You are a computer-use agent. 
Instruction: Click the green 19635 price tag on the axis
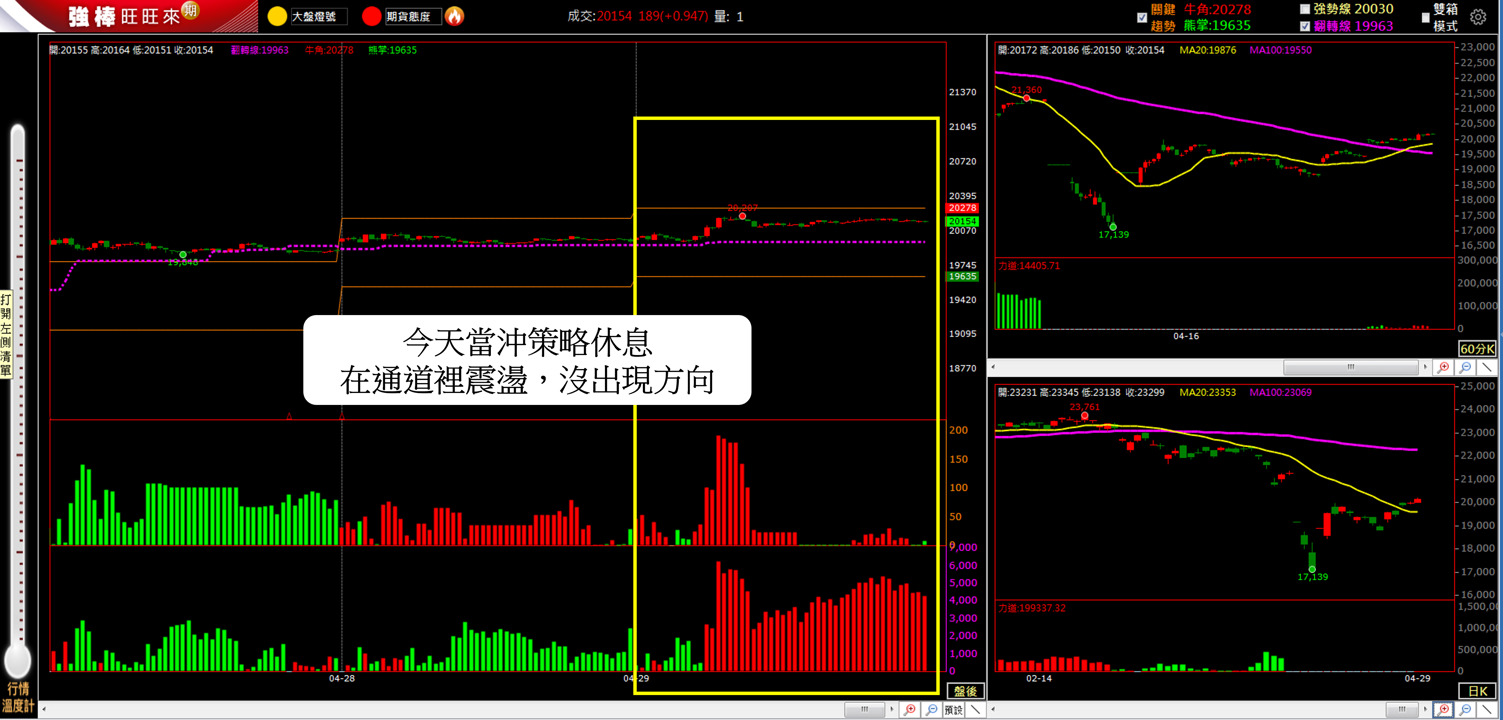point(962,276)
